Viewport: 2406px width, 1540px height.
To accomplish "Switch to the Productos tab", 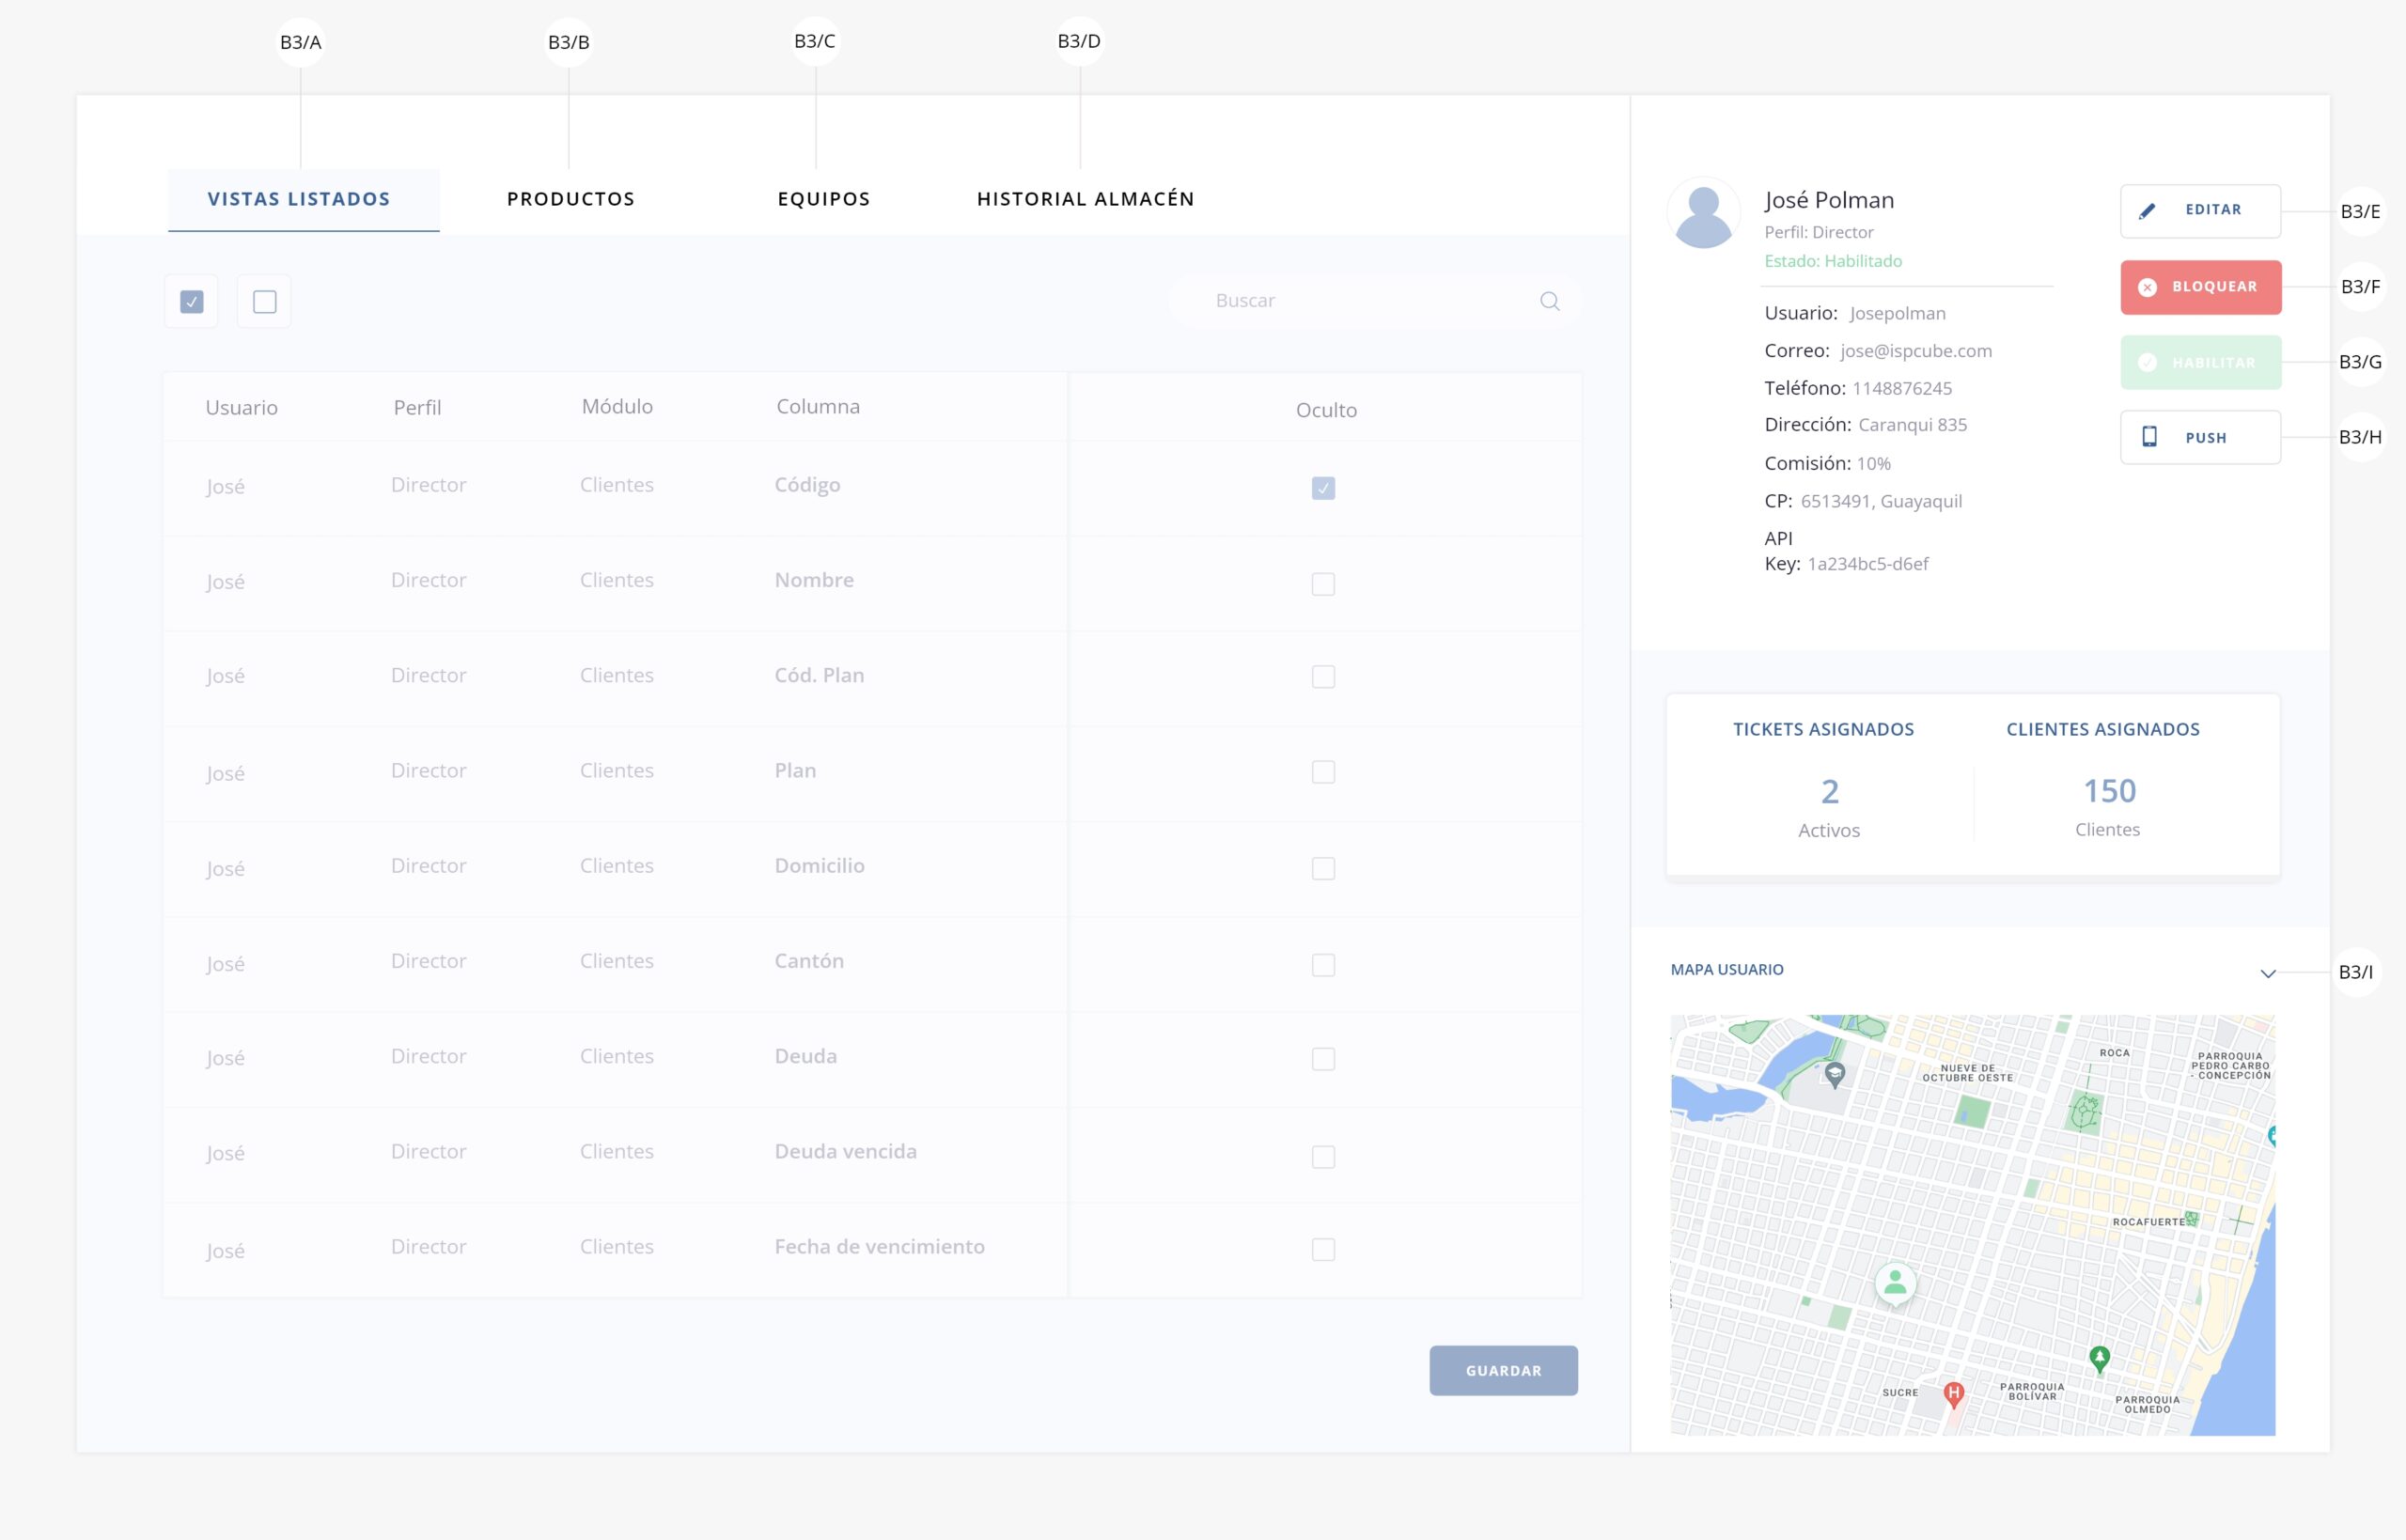I will [x=570, y=199].
